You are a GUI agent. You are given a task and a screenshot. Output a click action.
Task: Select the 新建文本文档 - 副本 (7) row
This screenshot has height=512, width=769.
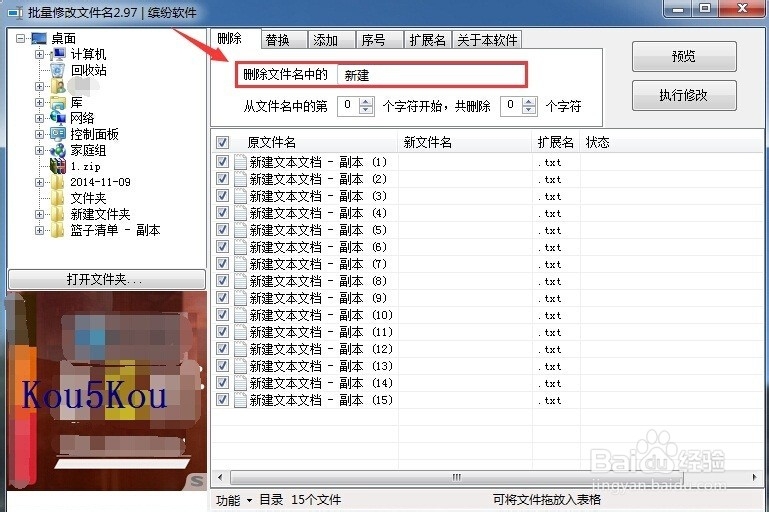click(487, 264)
